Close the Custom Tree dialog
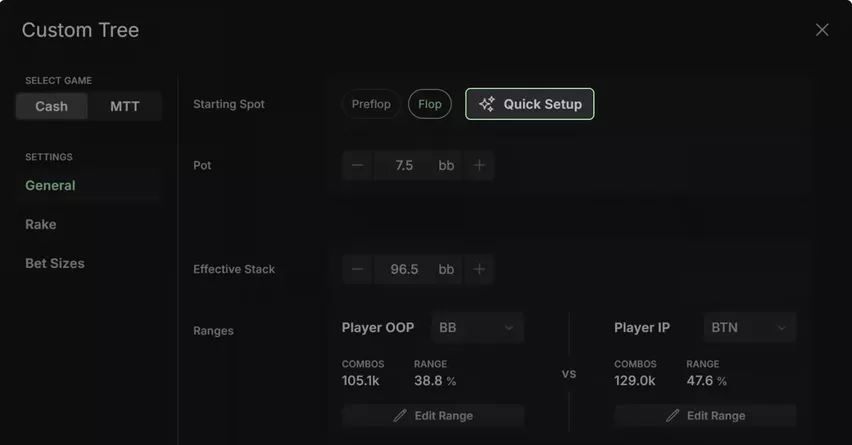This screenshot has width=852, height=445. (x=822, y=30)
